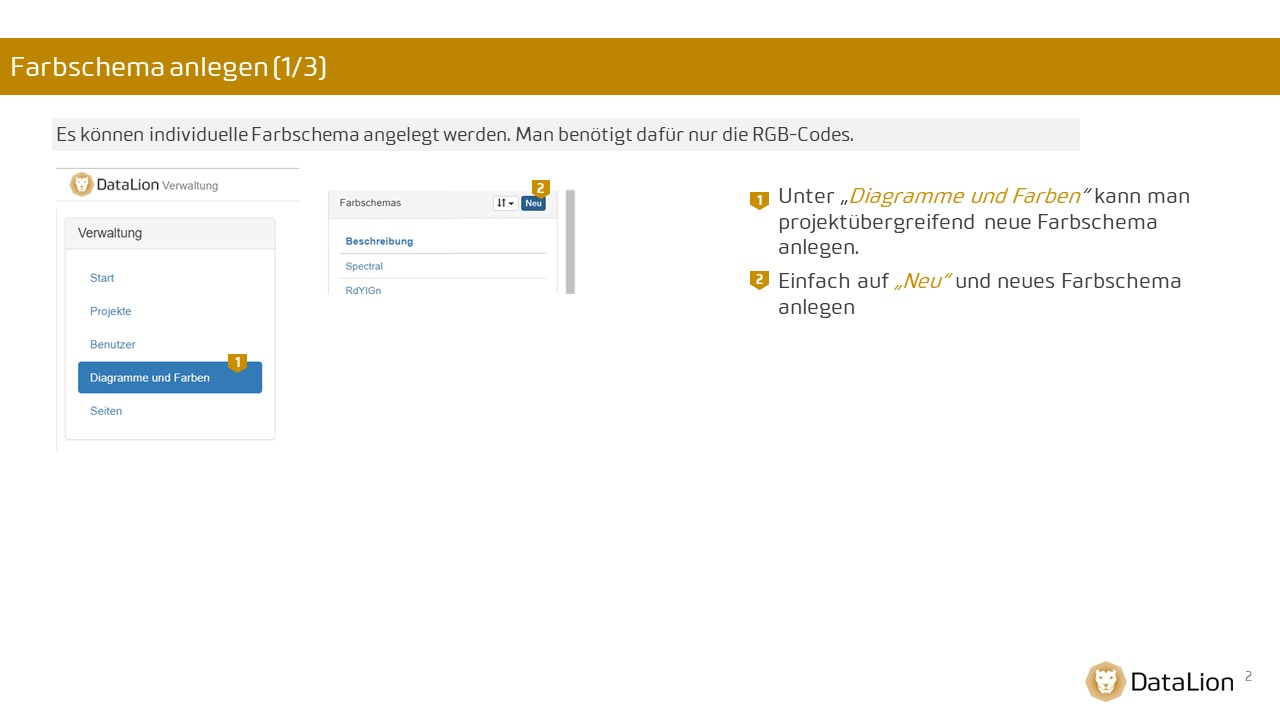Select the highlighted Diagramme und Farben item

[170, 378]
